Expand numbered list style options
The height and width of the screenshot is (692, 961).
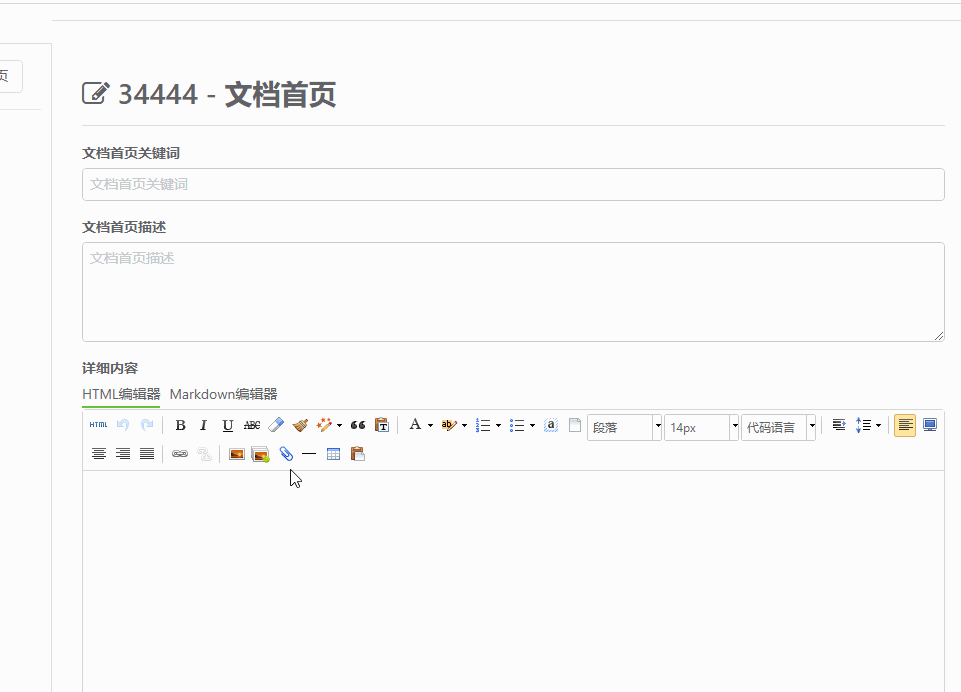pos(498,425)
